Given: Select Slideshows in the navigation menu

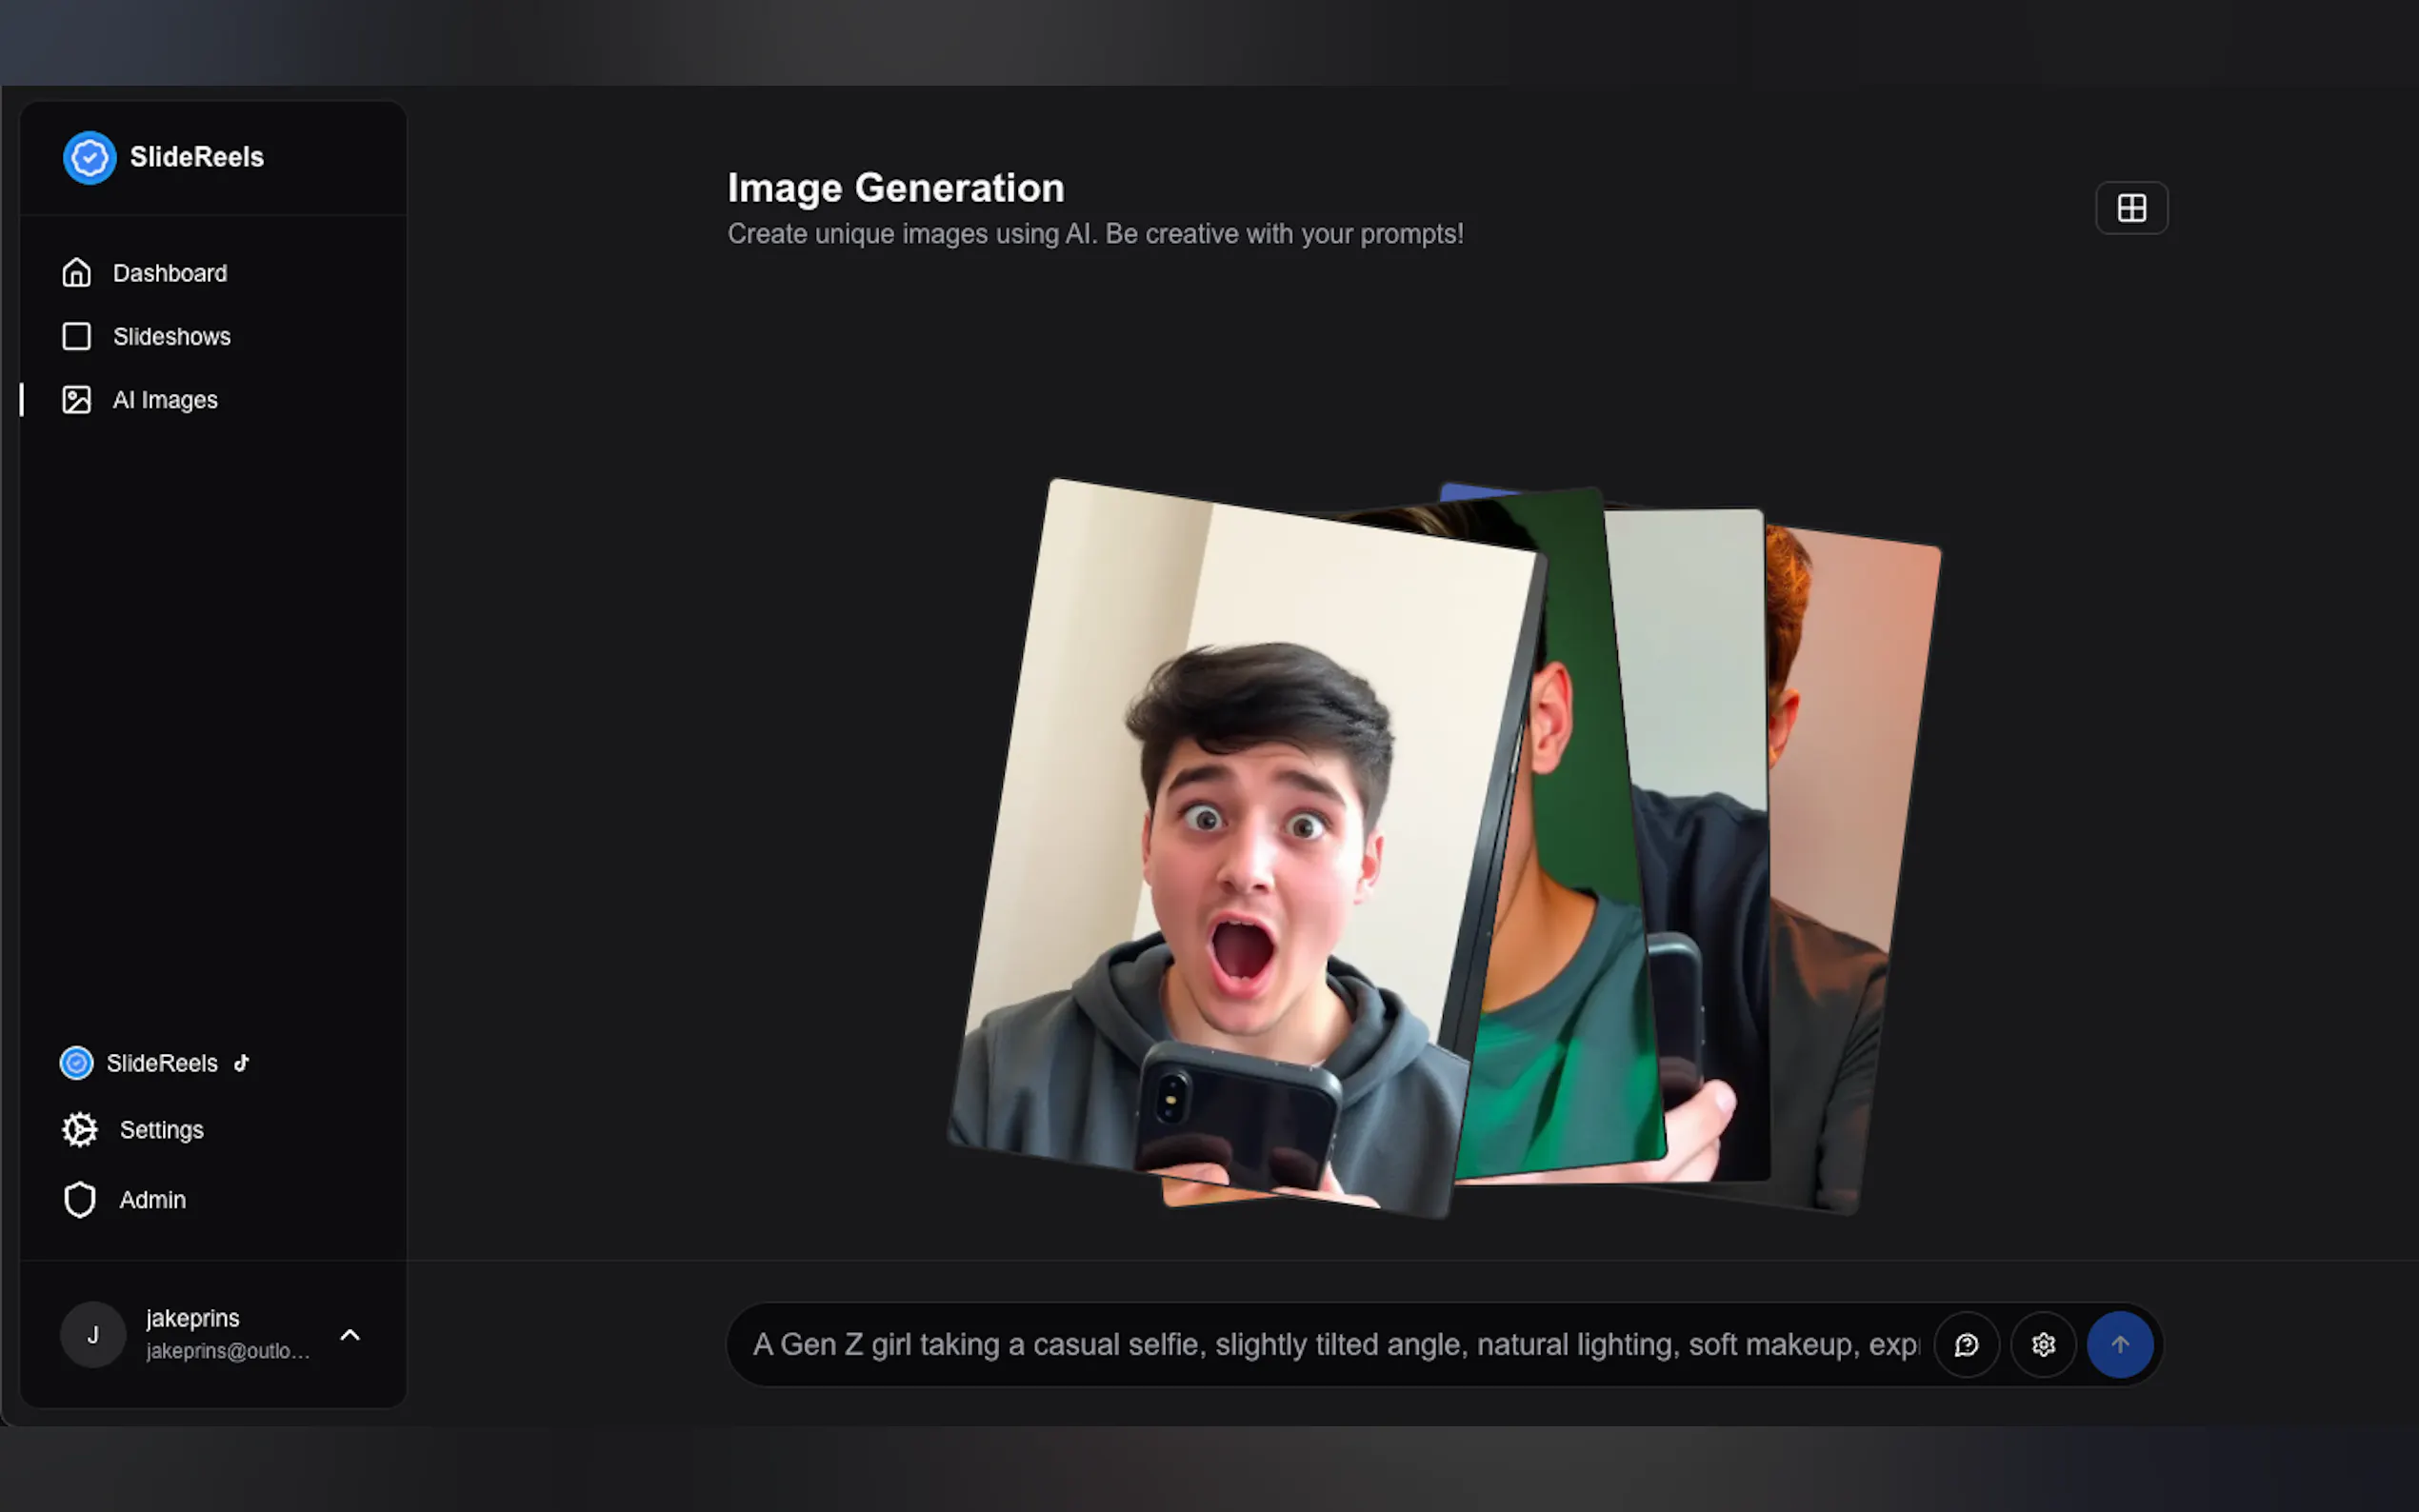Looking at the screenshot, I should pyautogui.click(x=171, y=336).
